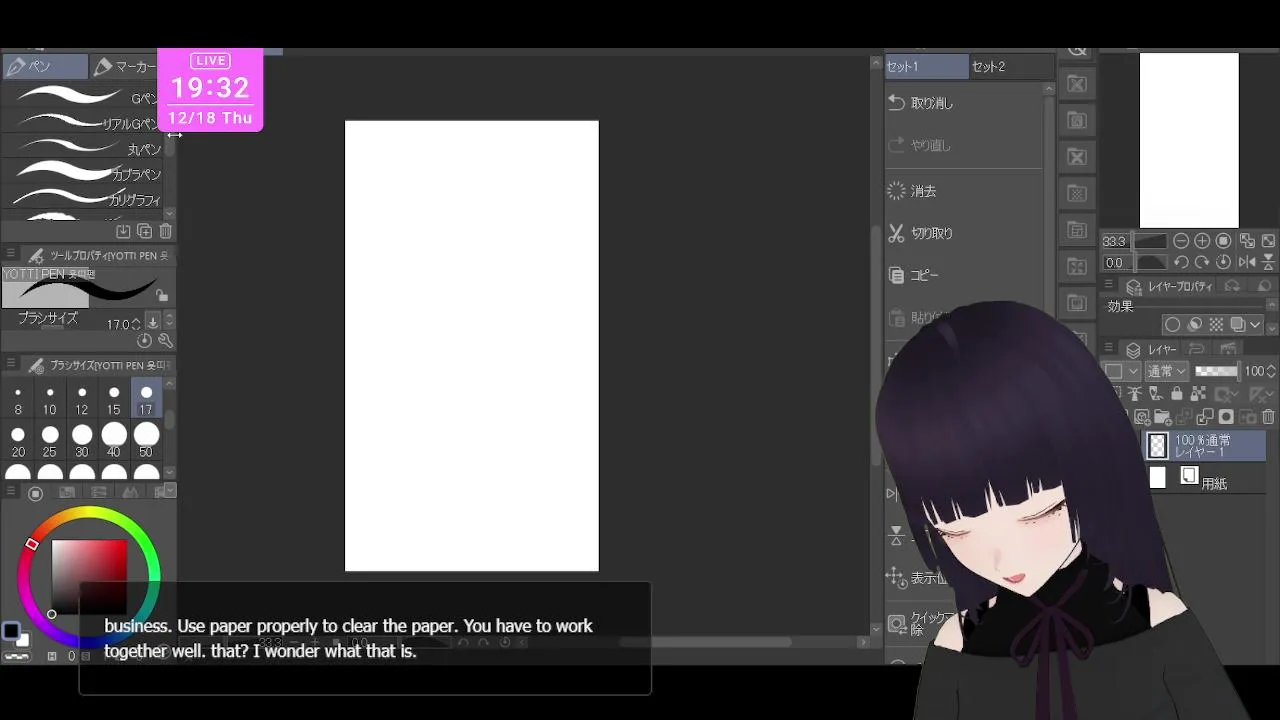
Task: Reset tool properties to initial settings
Action: coord(145,341)
